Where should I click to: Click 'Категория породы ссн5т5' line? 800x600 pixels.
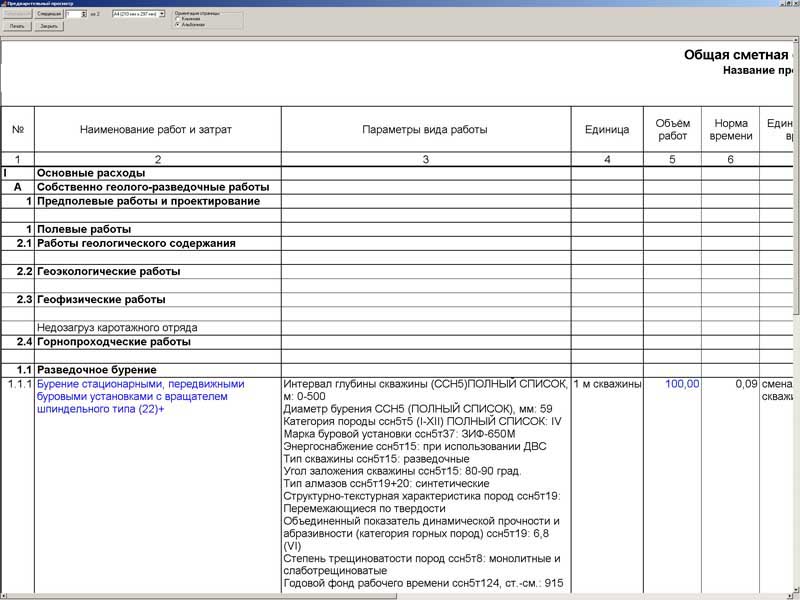pos(422,421)
